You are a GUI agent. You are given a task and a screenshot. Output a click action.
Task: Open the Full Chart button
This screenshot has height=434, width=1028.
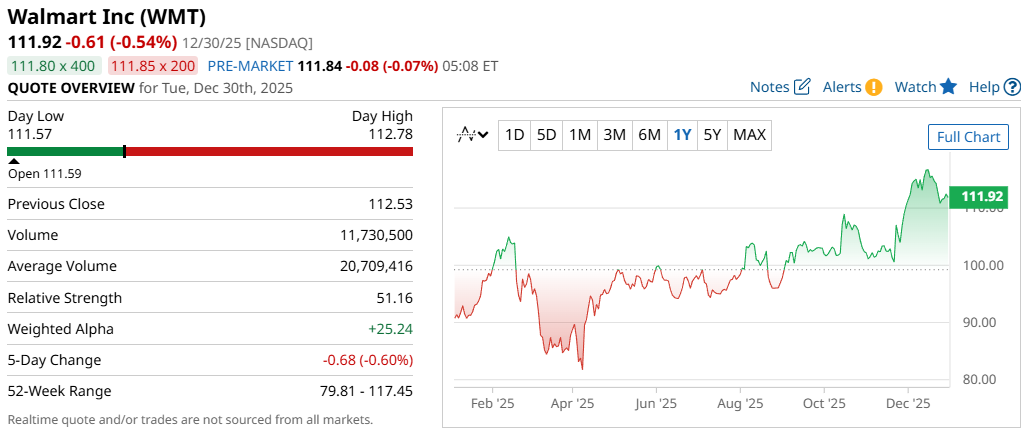click(x=968, y=137)
